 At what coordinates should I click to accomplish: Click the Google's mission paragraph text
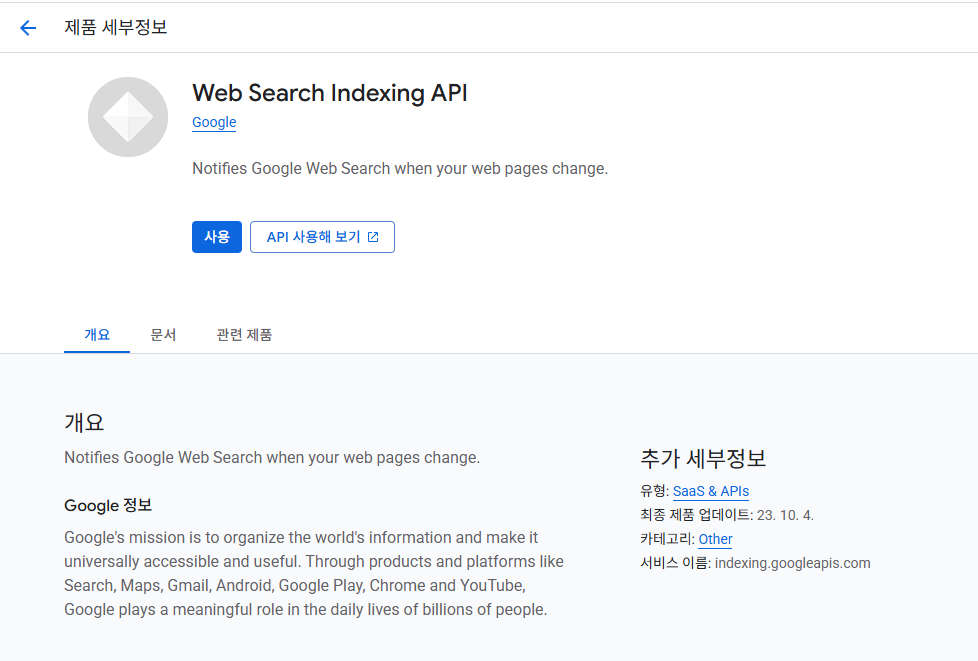pyautogui.click(x=314, y=574)
